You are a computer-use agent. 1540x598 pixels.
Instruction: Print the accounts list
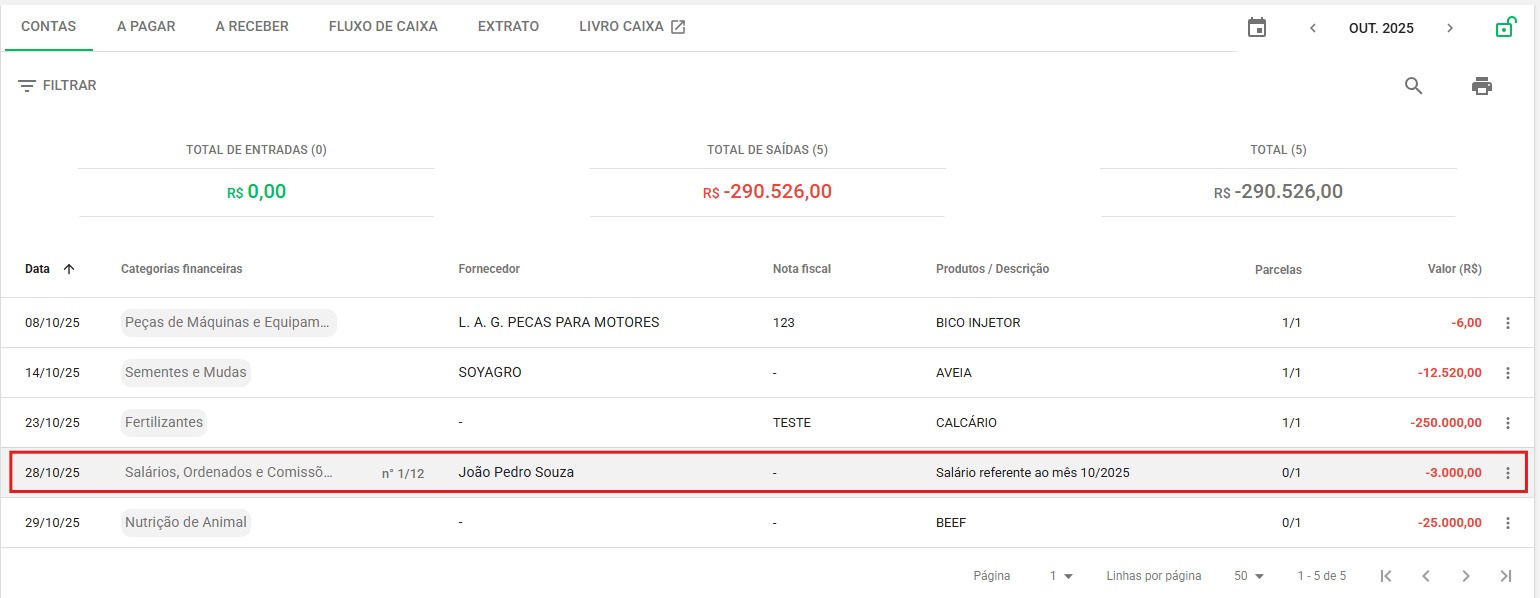1482,86
